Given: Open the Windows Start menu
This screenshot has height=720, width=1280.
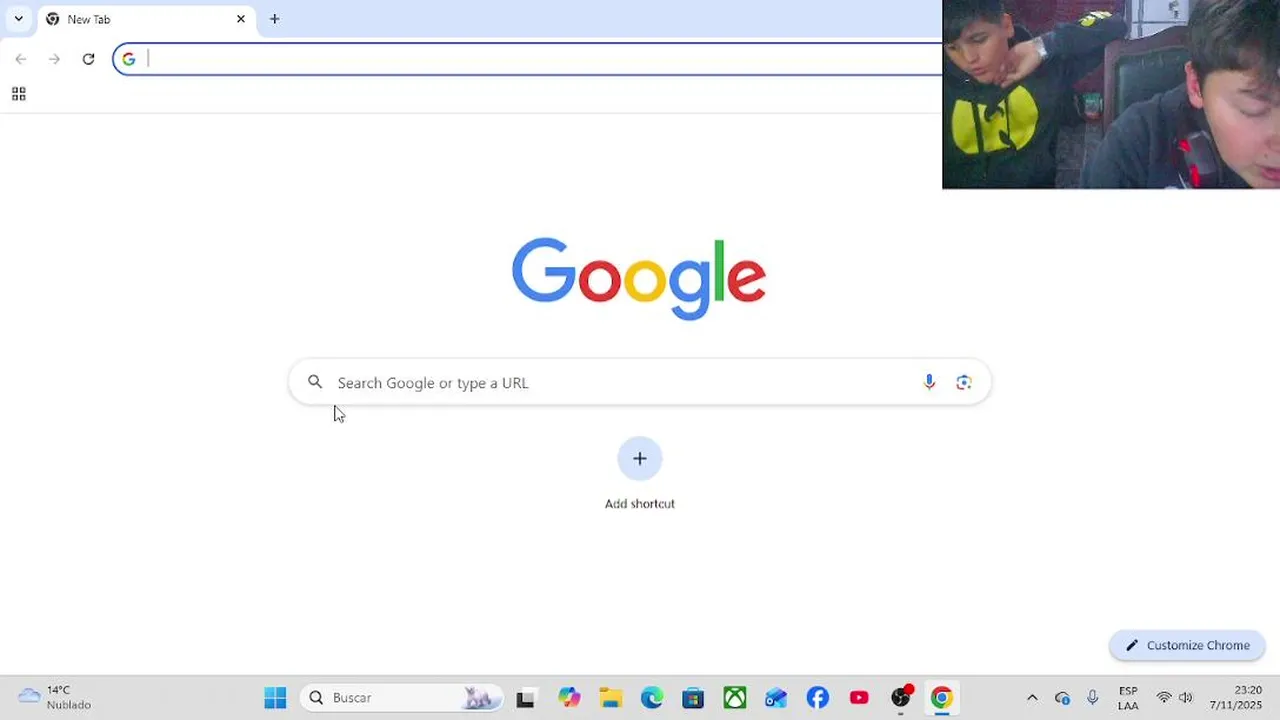Looking at the screenshot, I should click(x=275, y=697).
